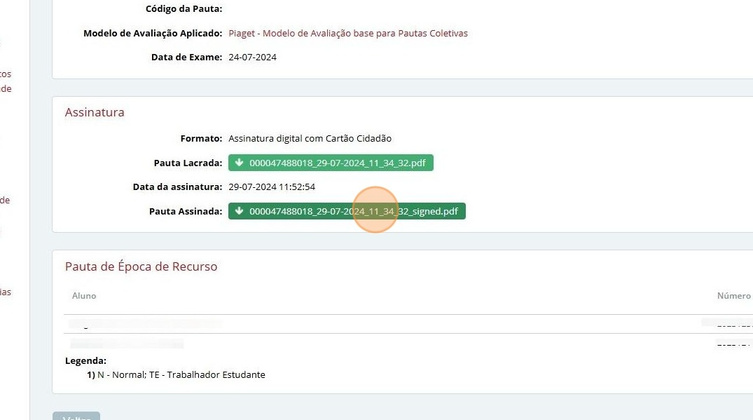753x420 pixels.
Task: Click the Legenda Normal/Trabalhador Estudante note
Action: pos(181,374)
